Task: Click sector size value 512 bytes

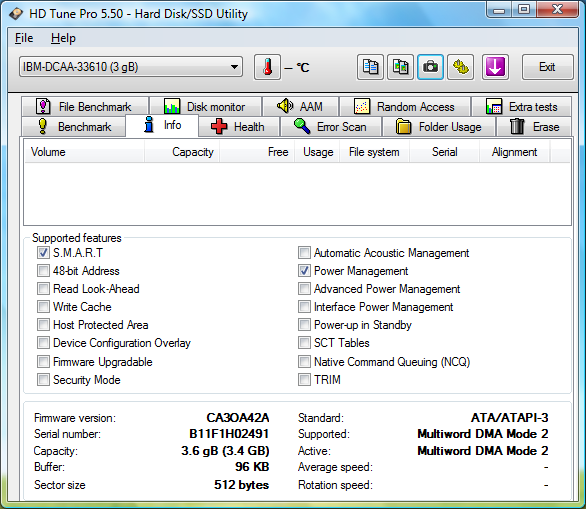Action: pos(241,485)
